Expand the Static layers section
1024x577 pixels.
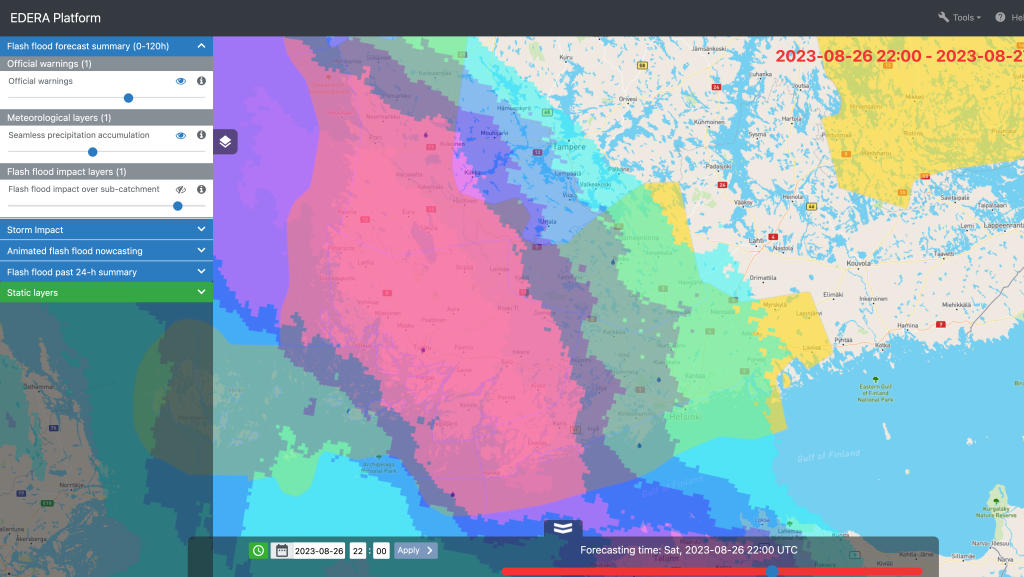point(106,293)
